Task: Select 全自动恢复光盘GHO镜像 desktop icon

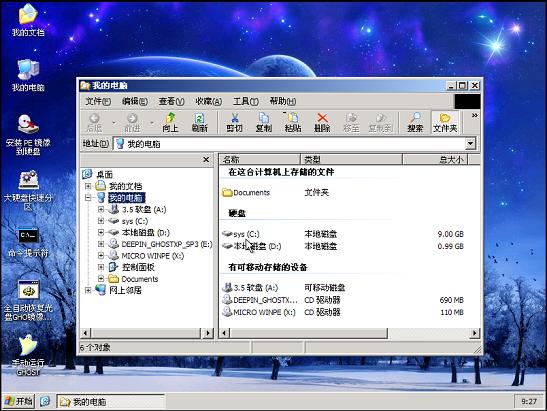Action: [x=28, y=300]
